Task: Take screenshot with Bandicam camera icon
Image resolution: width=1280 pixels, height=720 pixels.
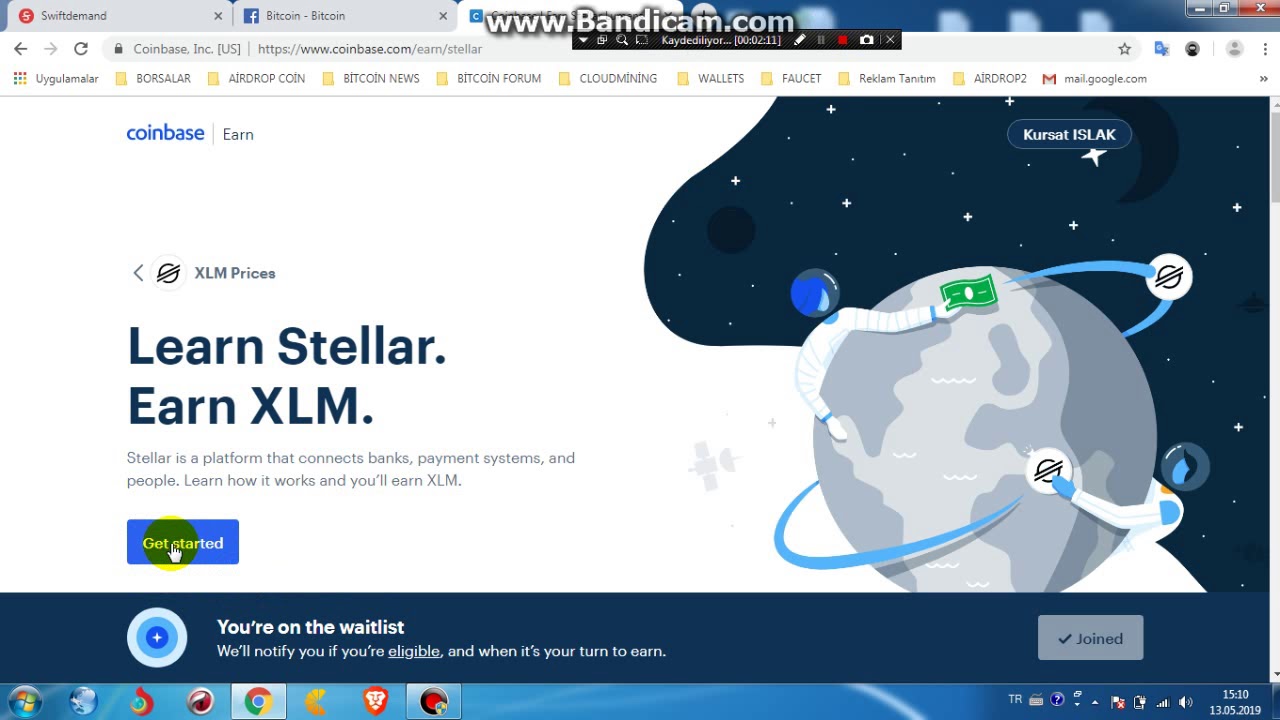Action: tap(866, 40)
